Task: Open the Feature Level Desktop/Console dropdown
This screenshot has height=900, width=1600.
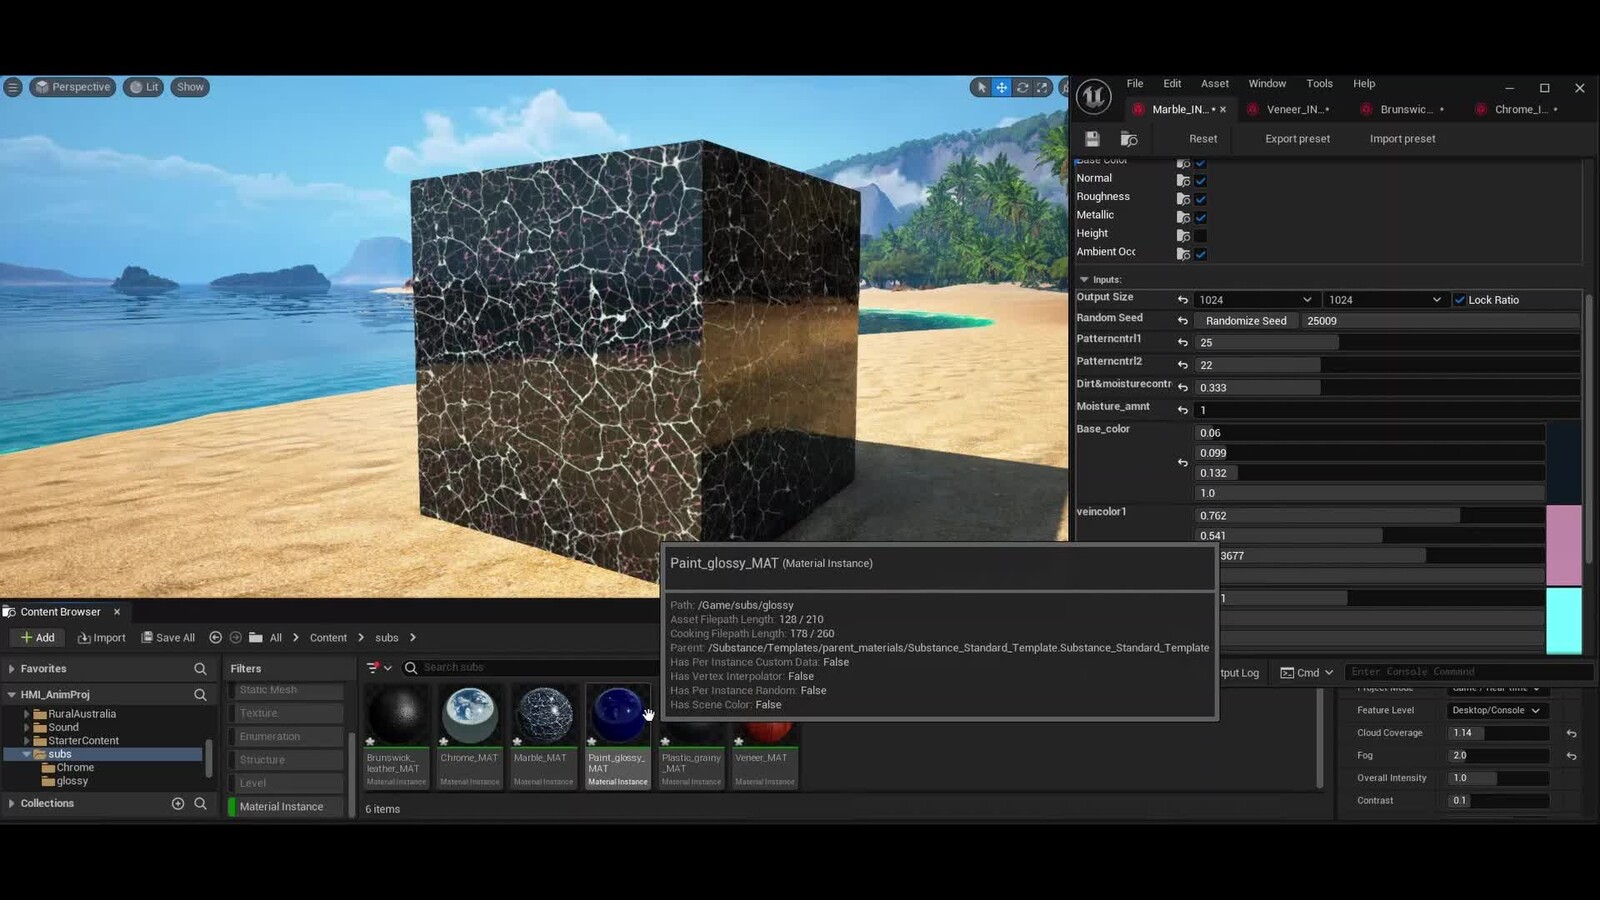Action: click(1496, 711)
